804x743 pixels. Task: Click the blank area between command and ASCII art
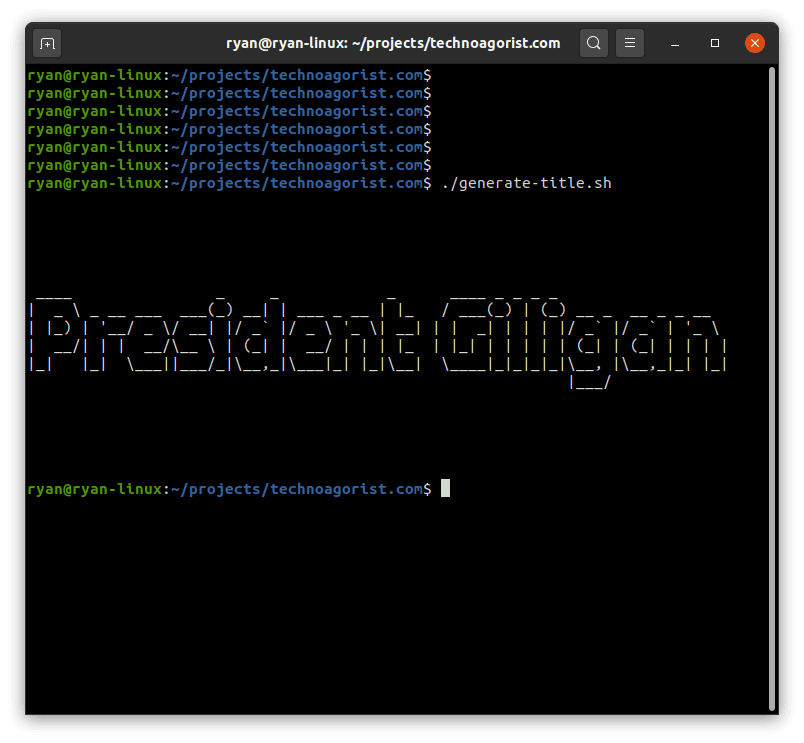(x=400, y=240)
